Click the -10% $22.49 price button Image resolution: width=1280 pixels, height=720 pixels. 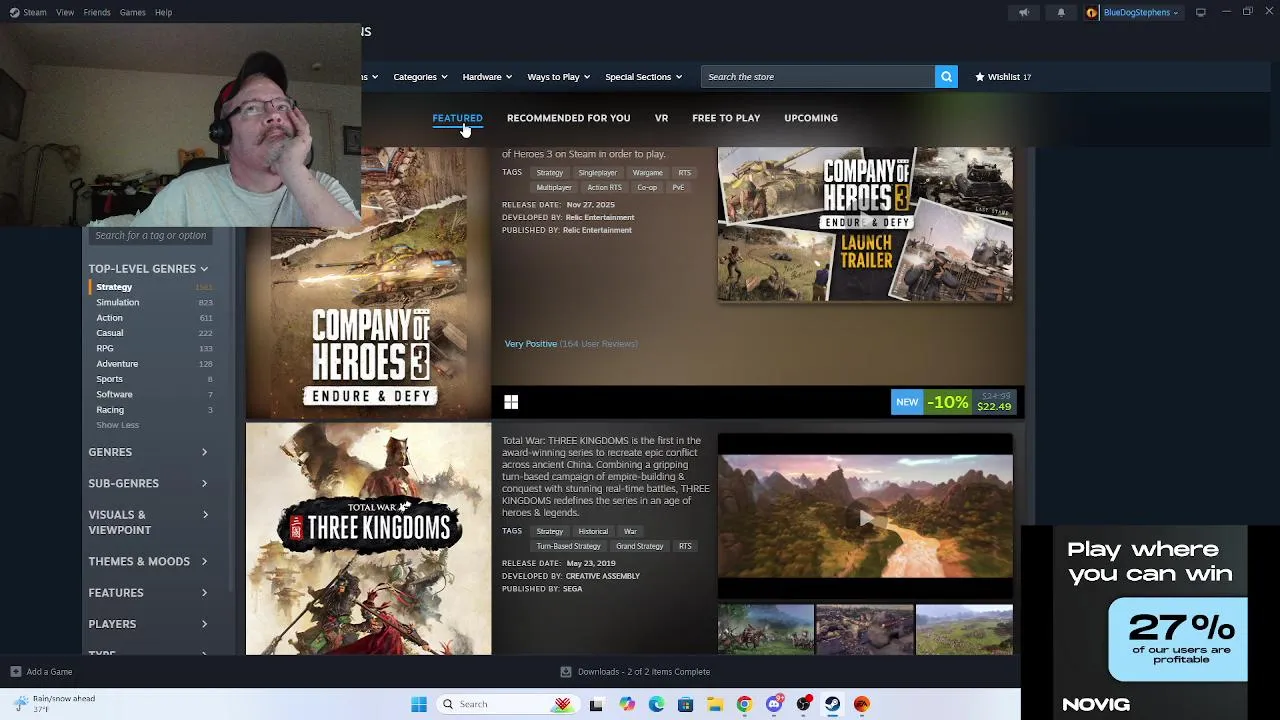pyautogui.click(x=953, y=402)
